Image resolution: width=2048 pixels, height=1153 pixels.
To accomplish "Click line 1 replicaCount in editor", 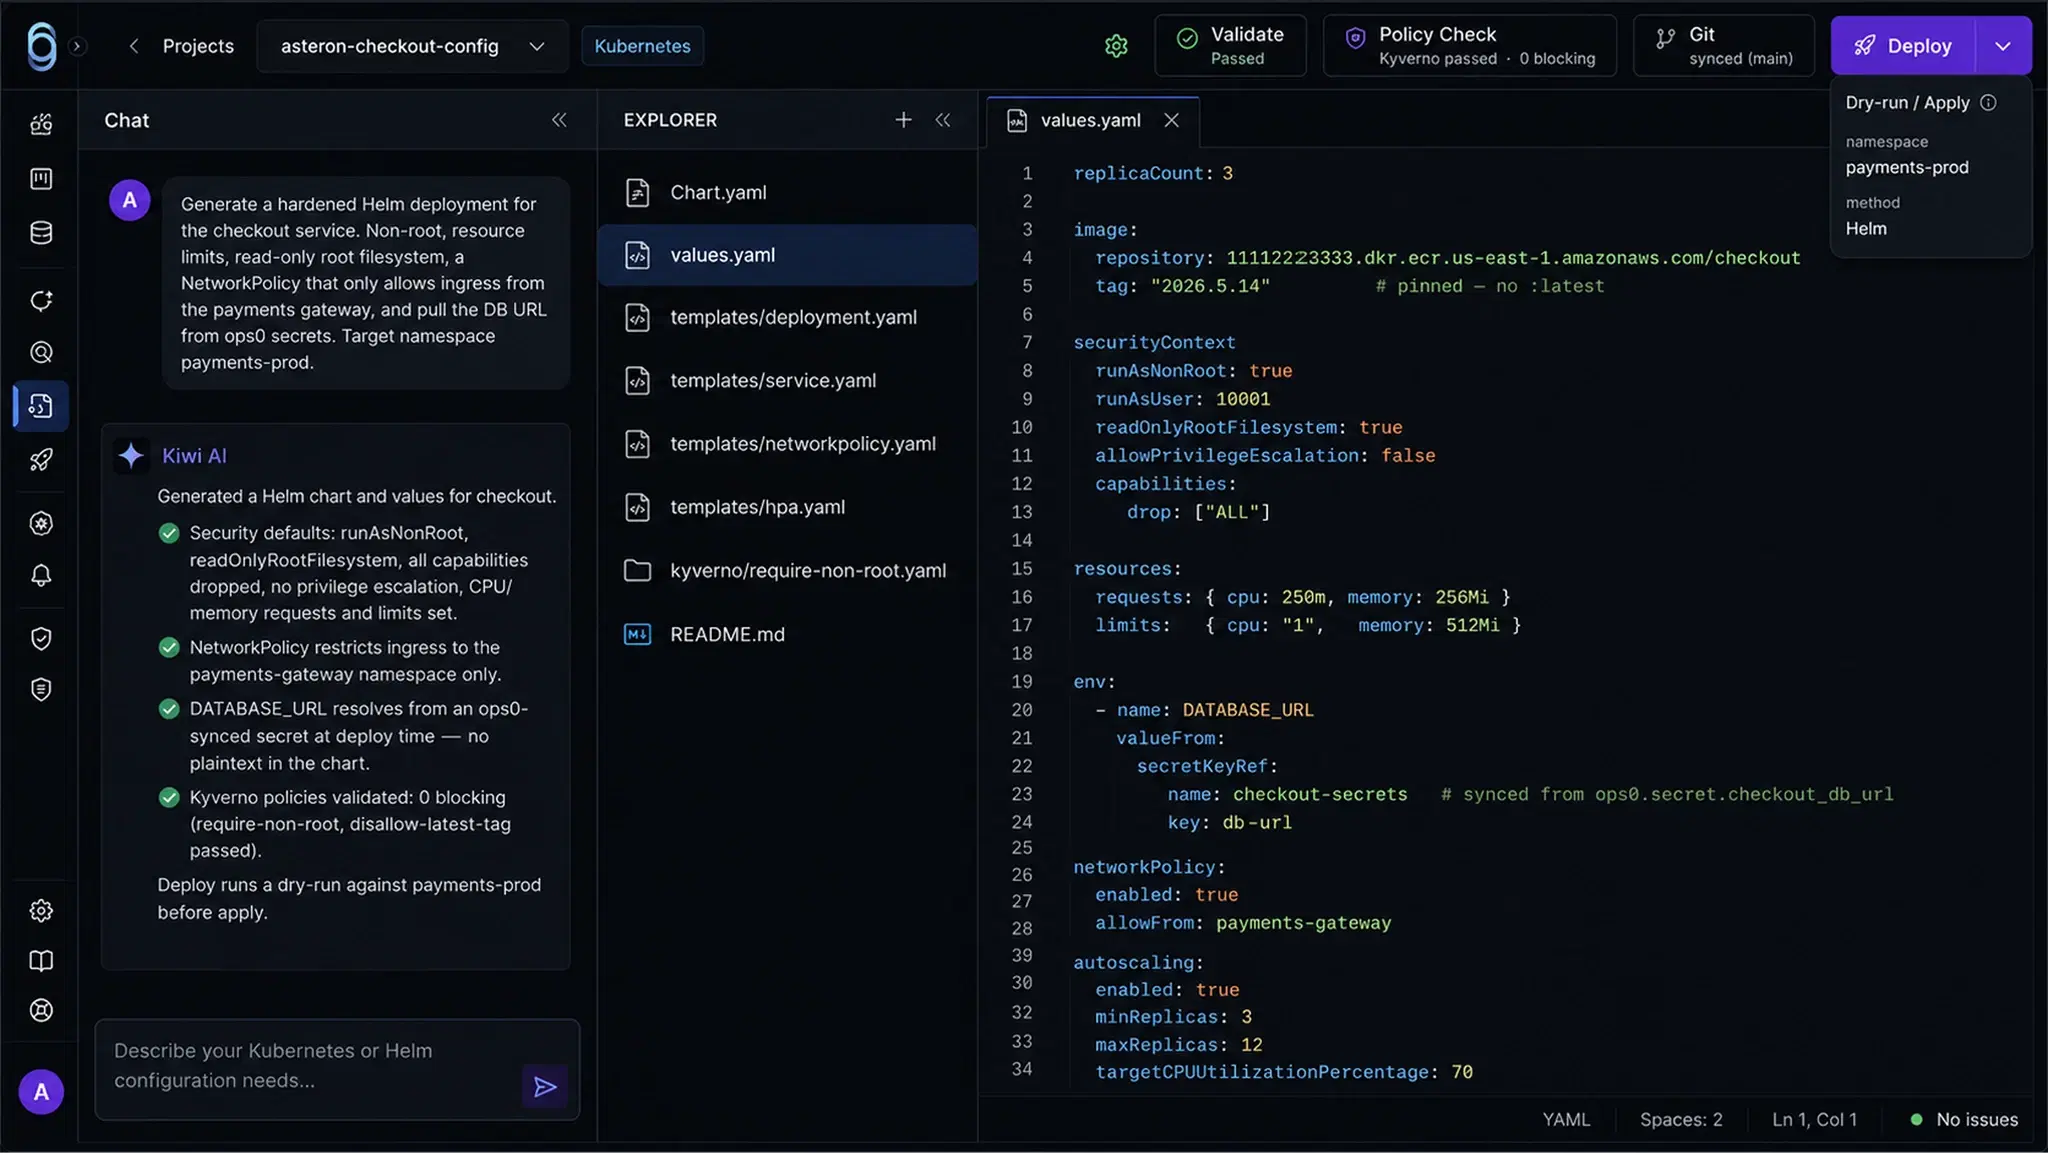I will point(1153,173).
